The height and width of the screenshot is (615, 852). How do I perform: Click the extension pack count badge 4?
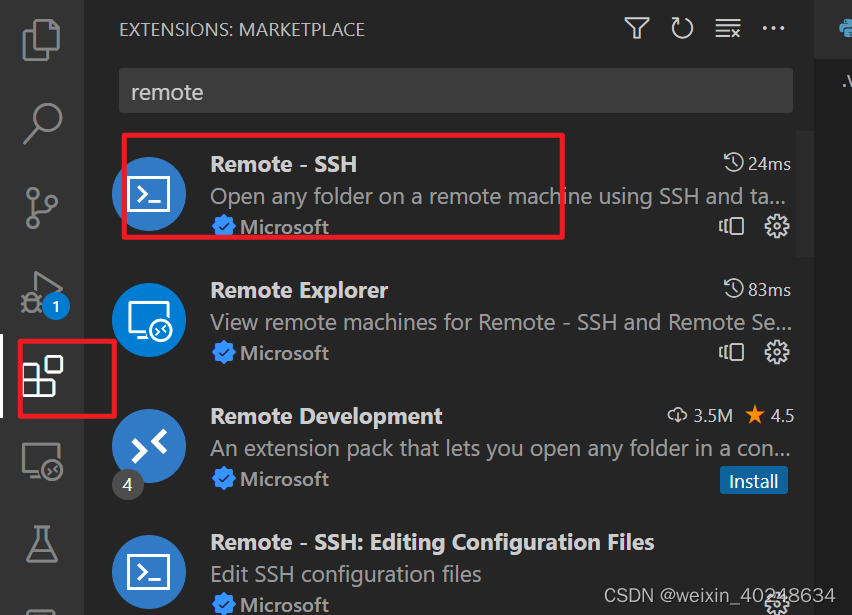point(128,484)
